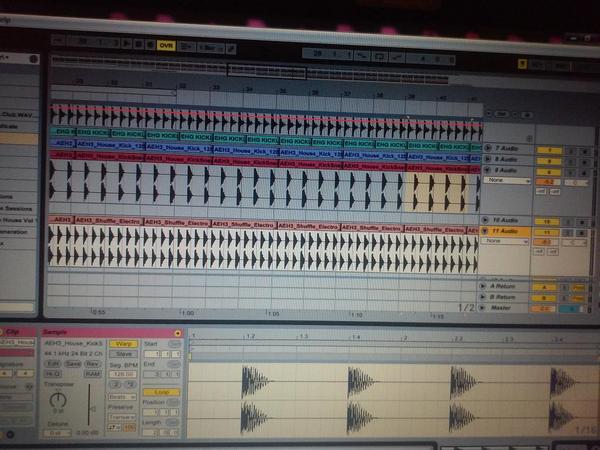Toggle the Hi-Q switch
Viewport: 600px width, 450px height.
pyautogui.click(x=53, y=374)
